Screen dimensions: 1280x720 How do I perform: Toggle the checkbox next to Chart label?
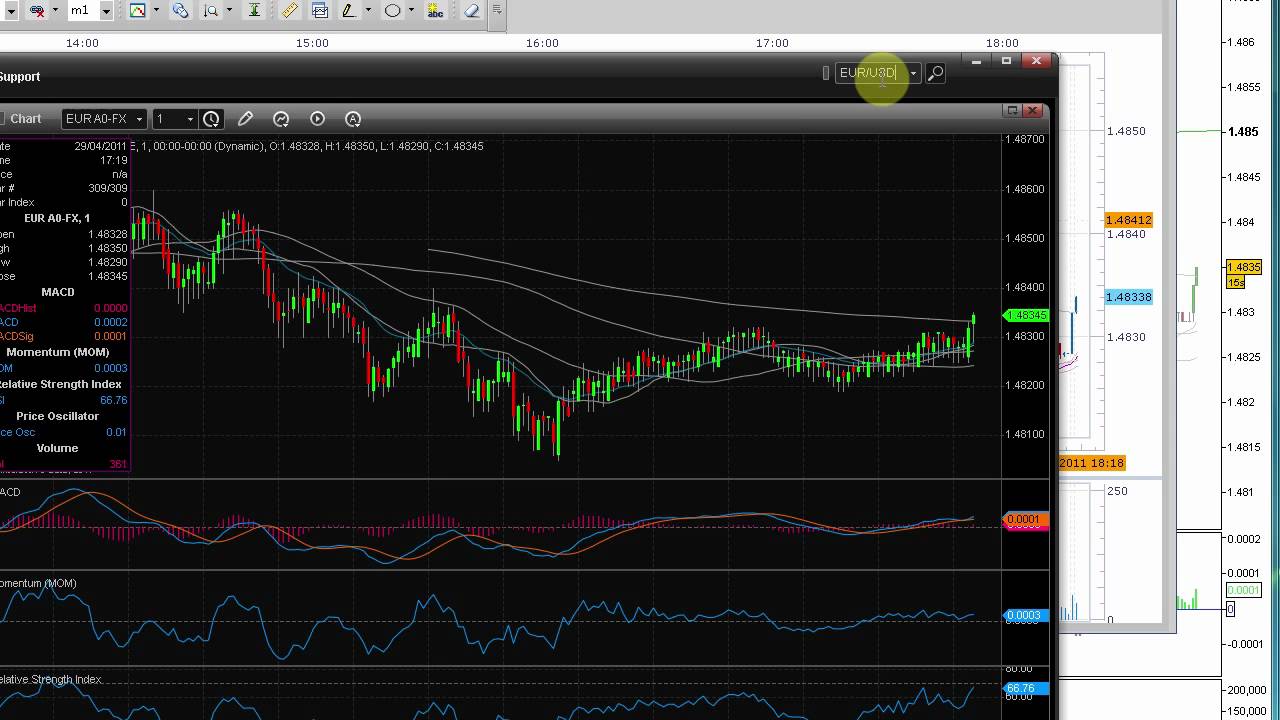pos(2,119)
